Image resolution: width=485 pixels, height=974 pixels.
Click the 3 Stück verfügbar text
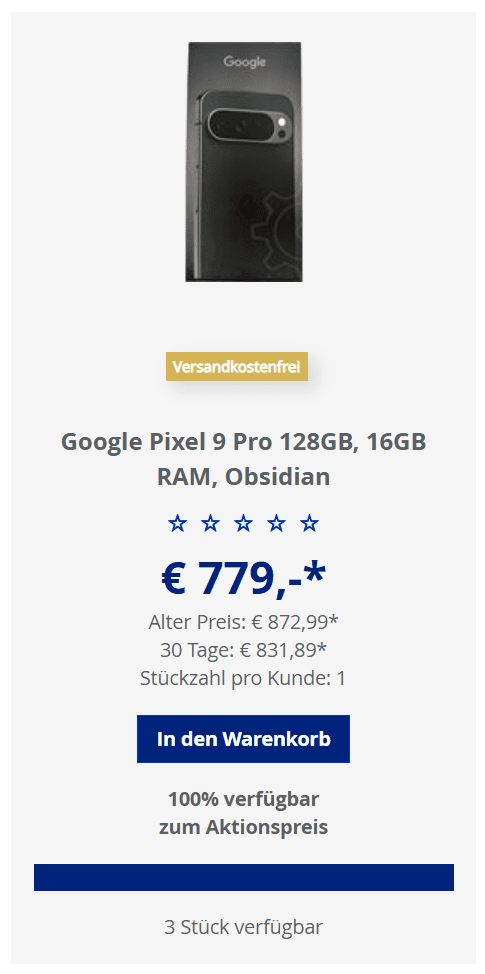(x=243, y=927)
